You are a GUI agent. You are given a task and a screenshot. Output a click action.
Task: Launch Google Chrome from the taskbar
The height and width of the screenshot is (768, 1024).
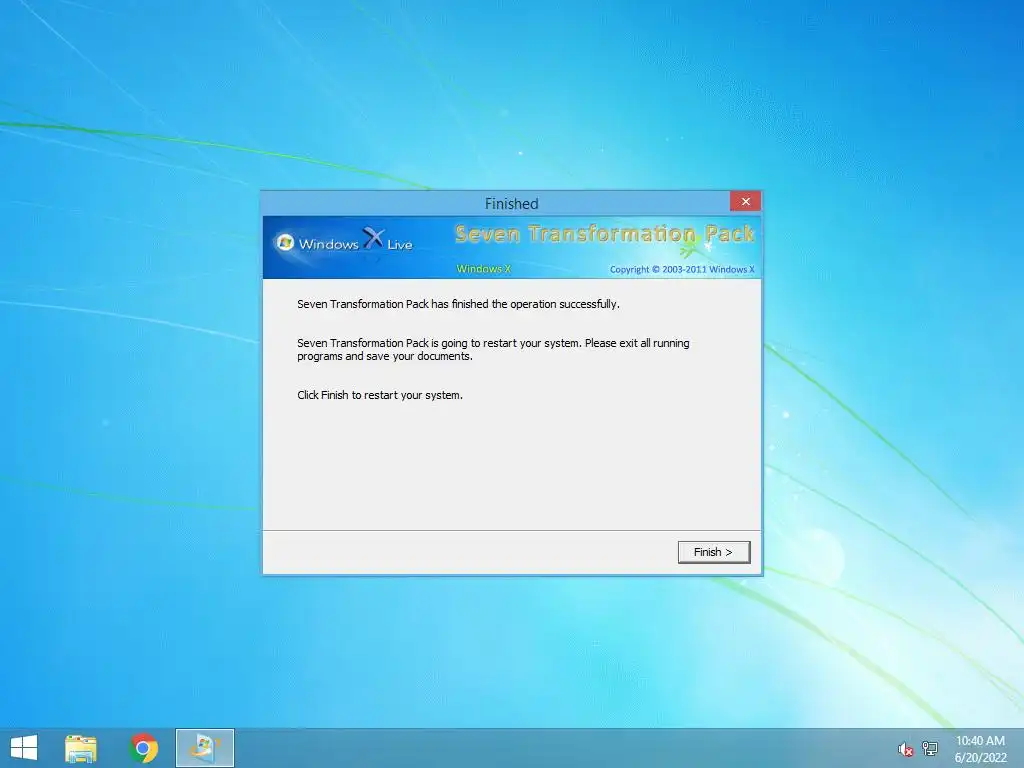coord(144,748)
